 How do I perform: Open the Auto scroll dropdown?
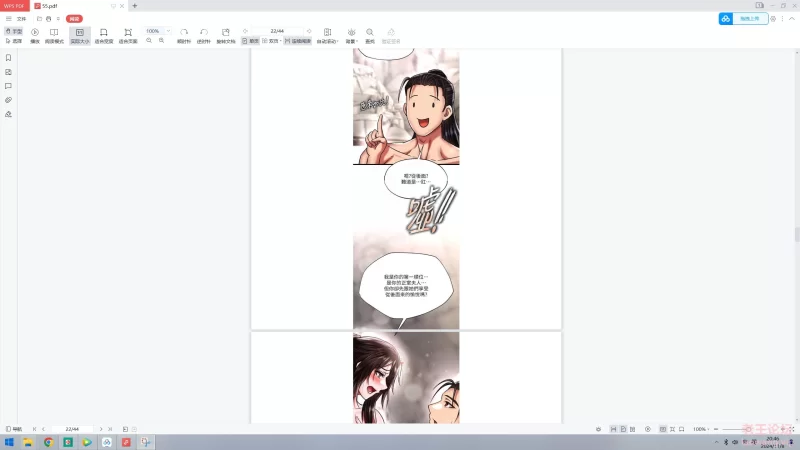pyautogui.click(x=328, y=36)
